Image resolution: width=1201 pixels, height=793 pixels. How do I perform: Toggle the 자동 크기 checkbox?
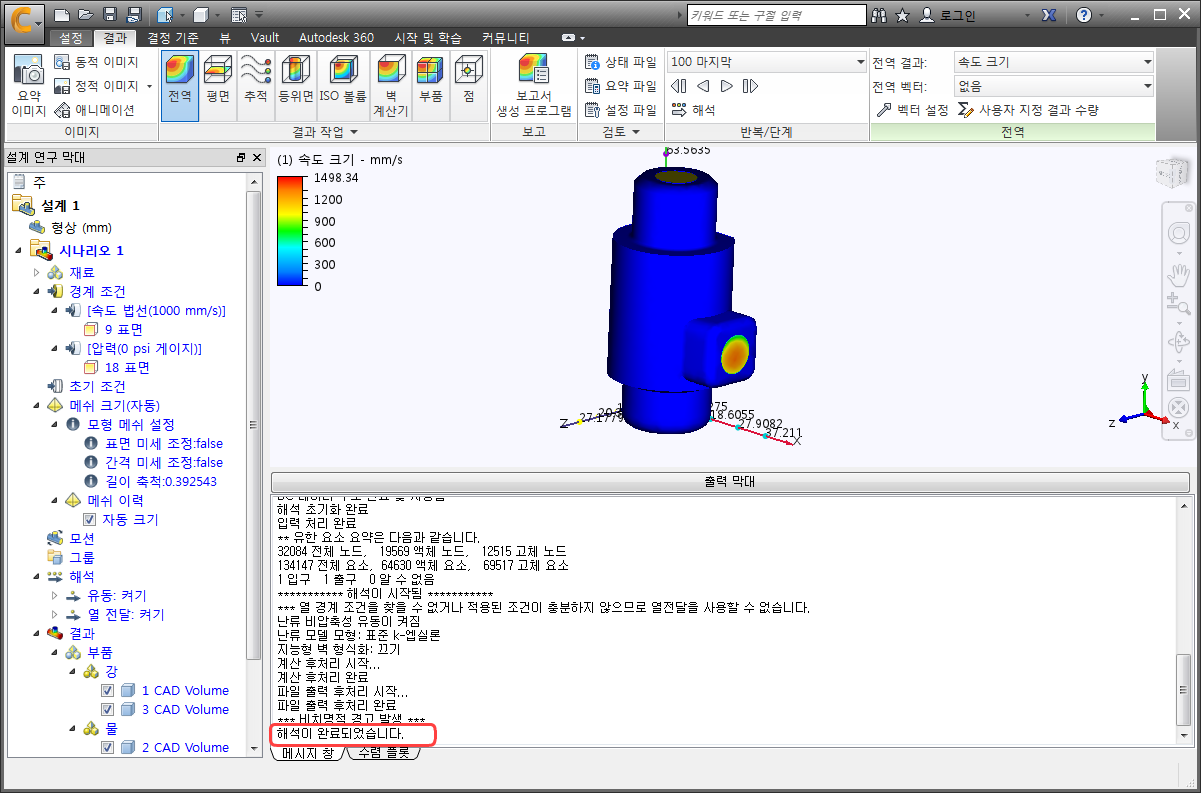[x=90, y=520]
